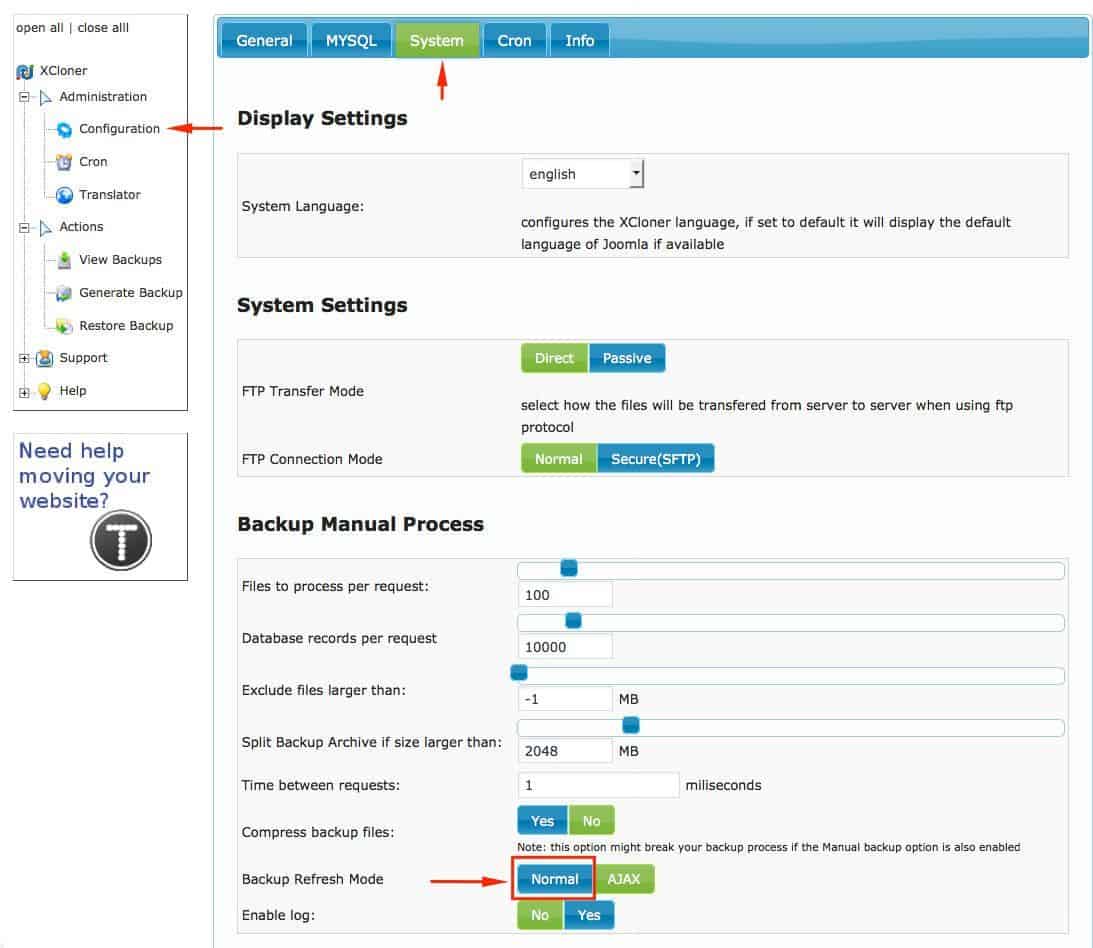The image size is (1093, 948).
Task: Focus the Split Backup Archive size field
Action: click(x=565, y=751)
